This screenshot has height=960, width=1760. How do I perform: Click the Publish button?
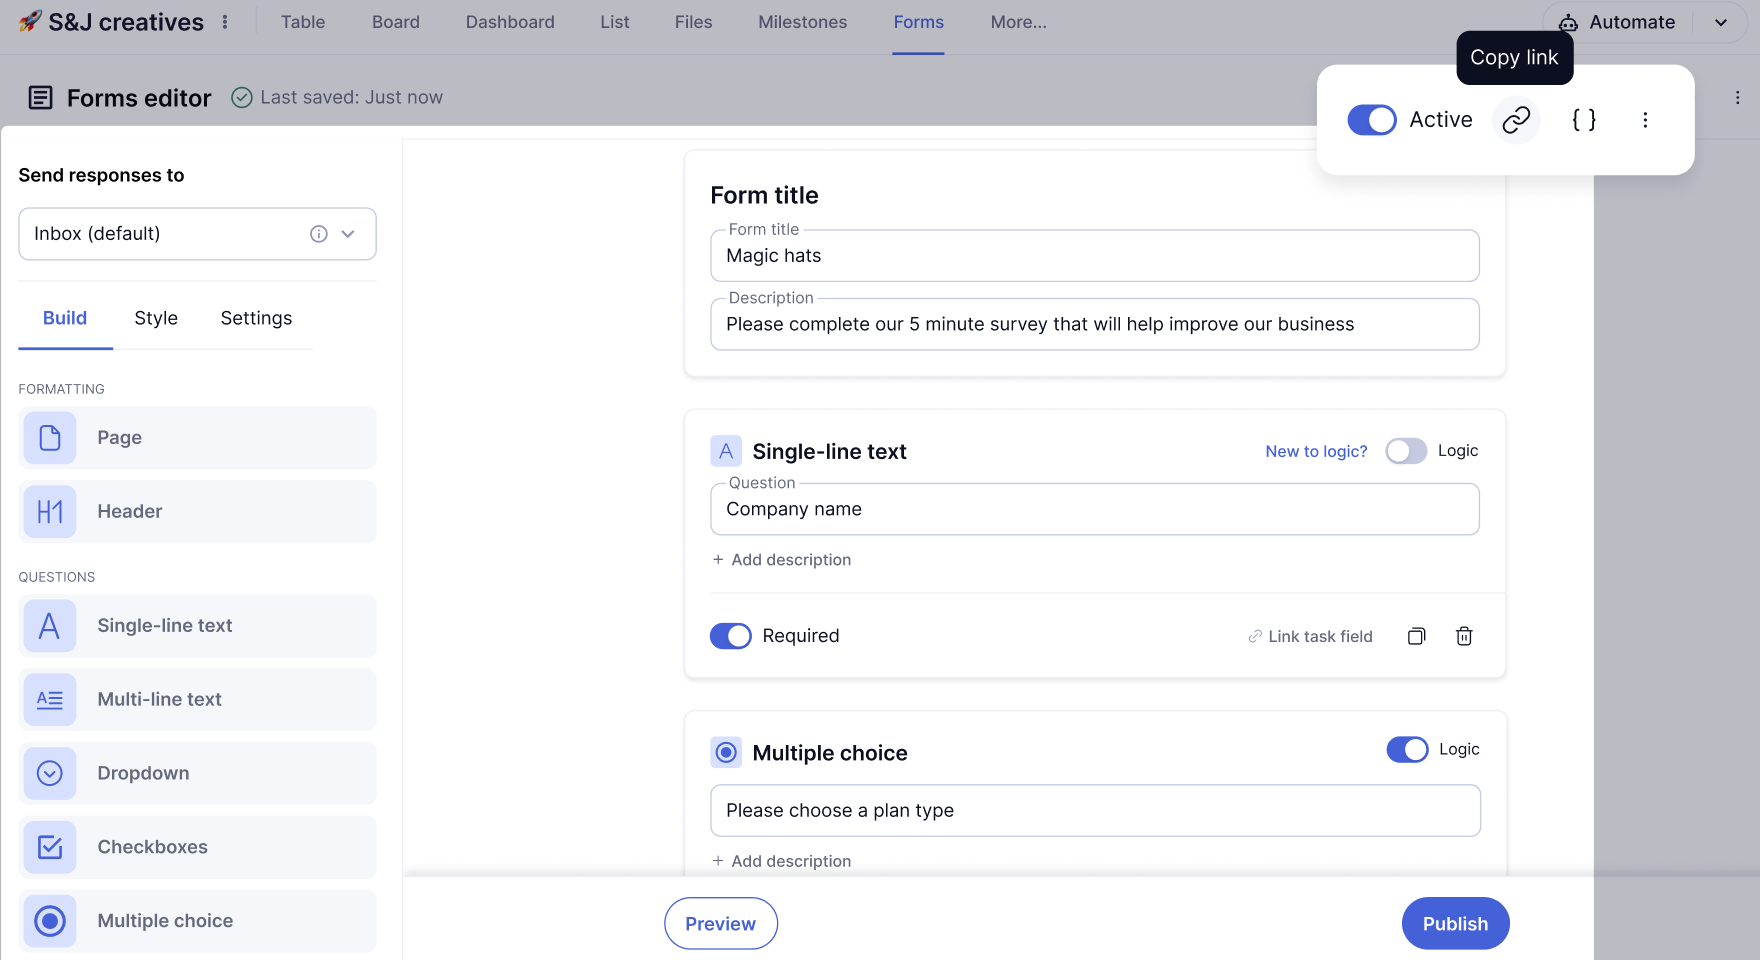point(1455,924)
